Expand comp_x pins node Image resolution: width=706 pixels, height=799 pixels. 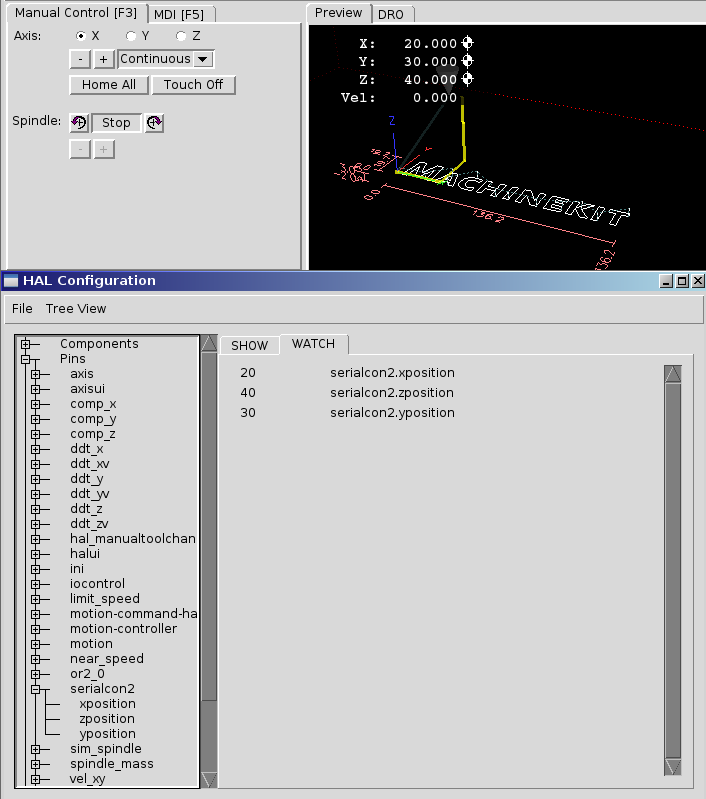tap(35, 405)
